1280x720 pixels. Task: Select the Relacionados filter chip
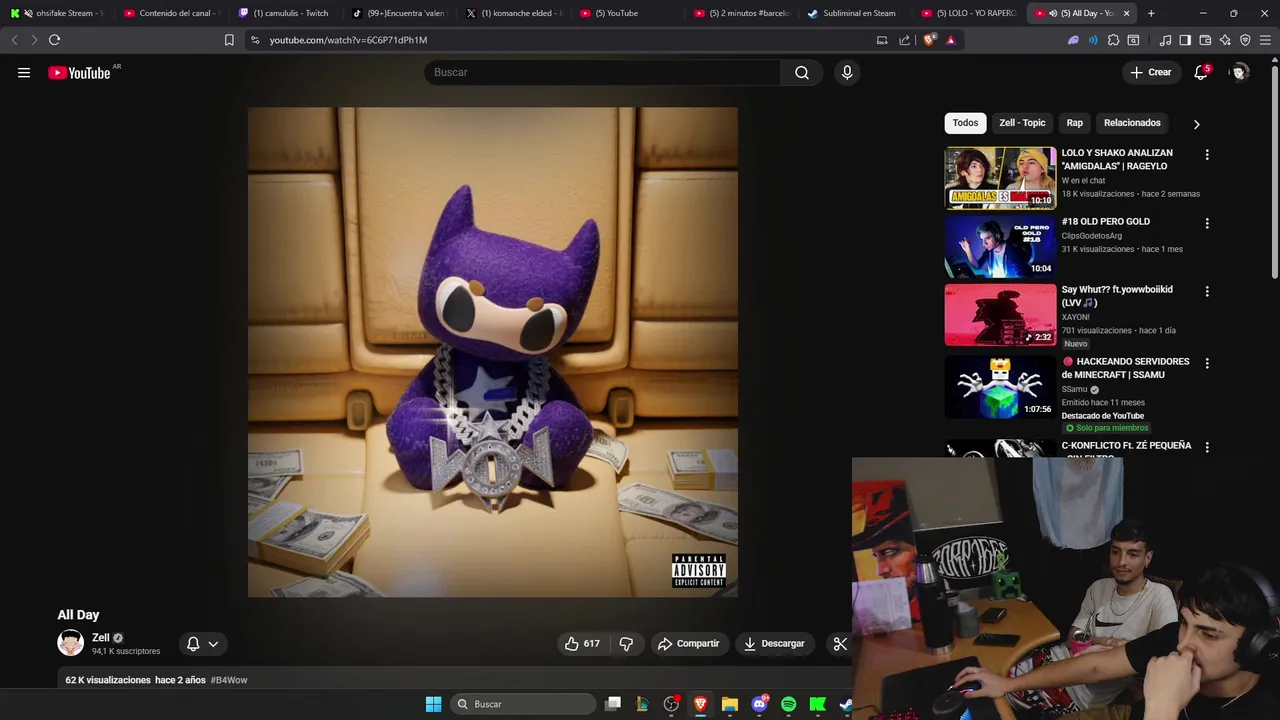[1132, 123]
